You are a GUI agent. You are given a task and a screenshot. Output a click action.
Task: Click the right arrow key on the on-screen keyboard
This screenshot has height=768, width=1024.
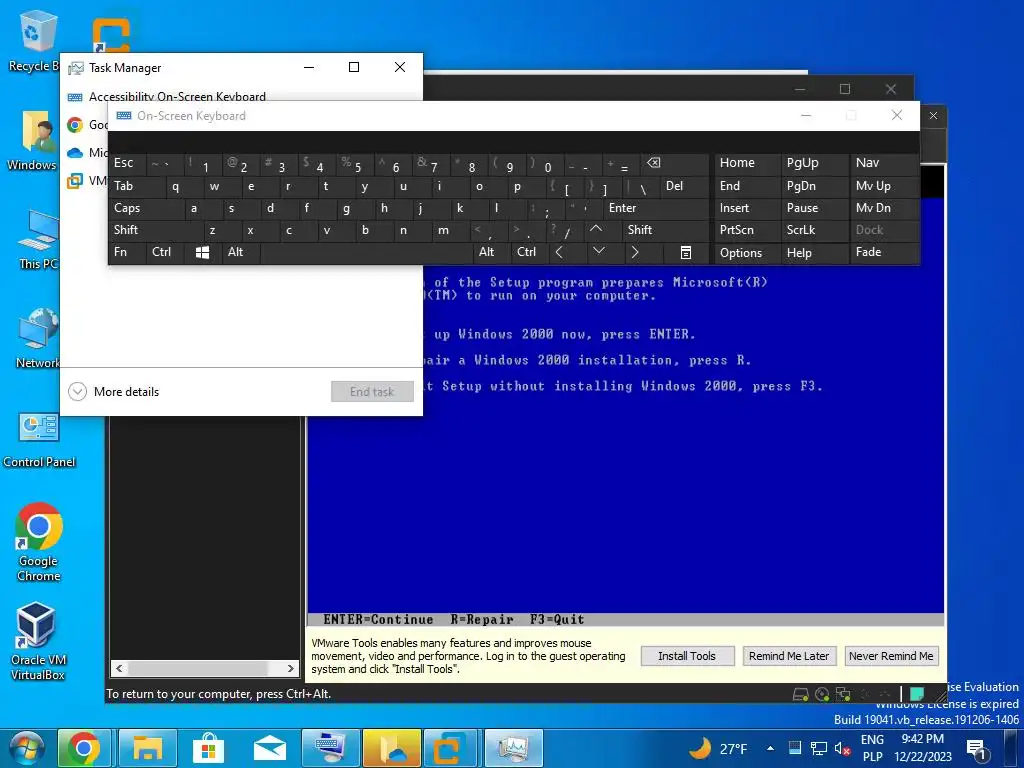coord(635,253)
